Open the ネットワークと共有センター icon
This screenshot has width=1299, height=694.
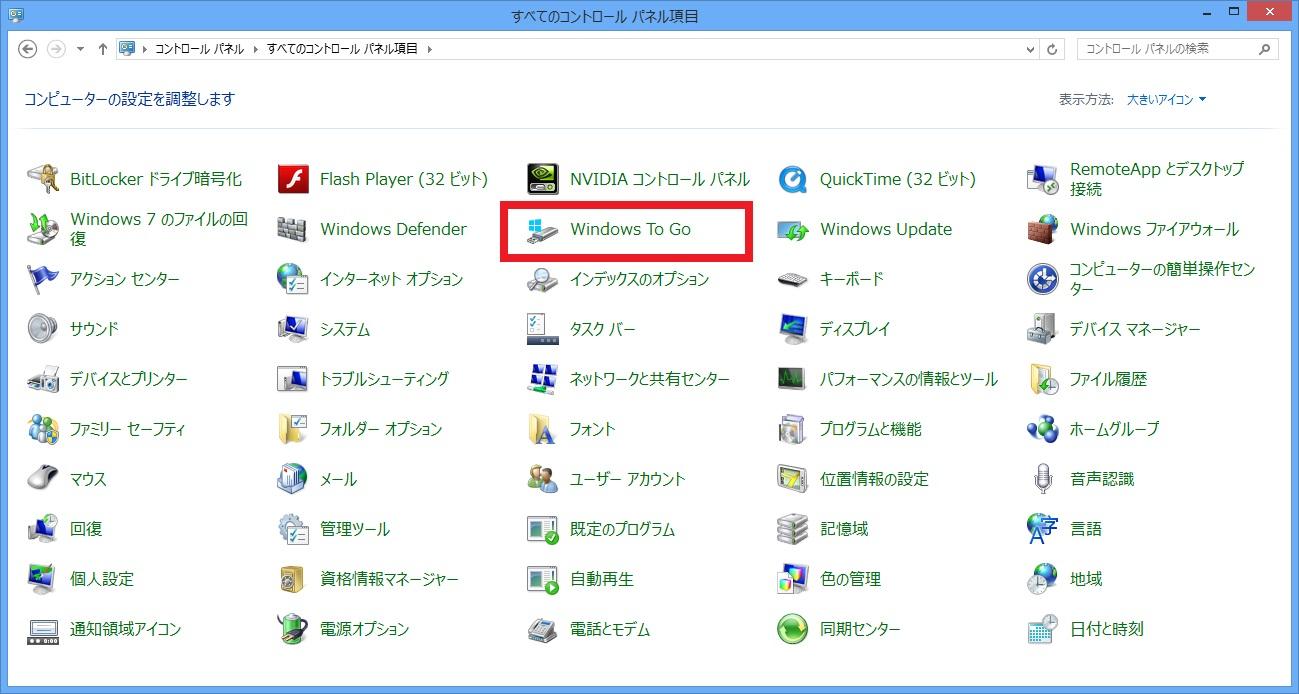pos(542,379)
